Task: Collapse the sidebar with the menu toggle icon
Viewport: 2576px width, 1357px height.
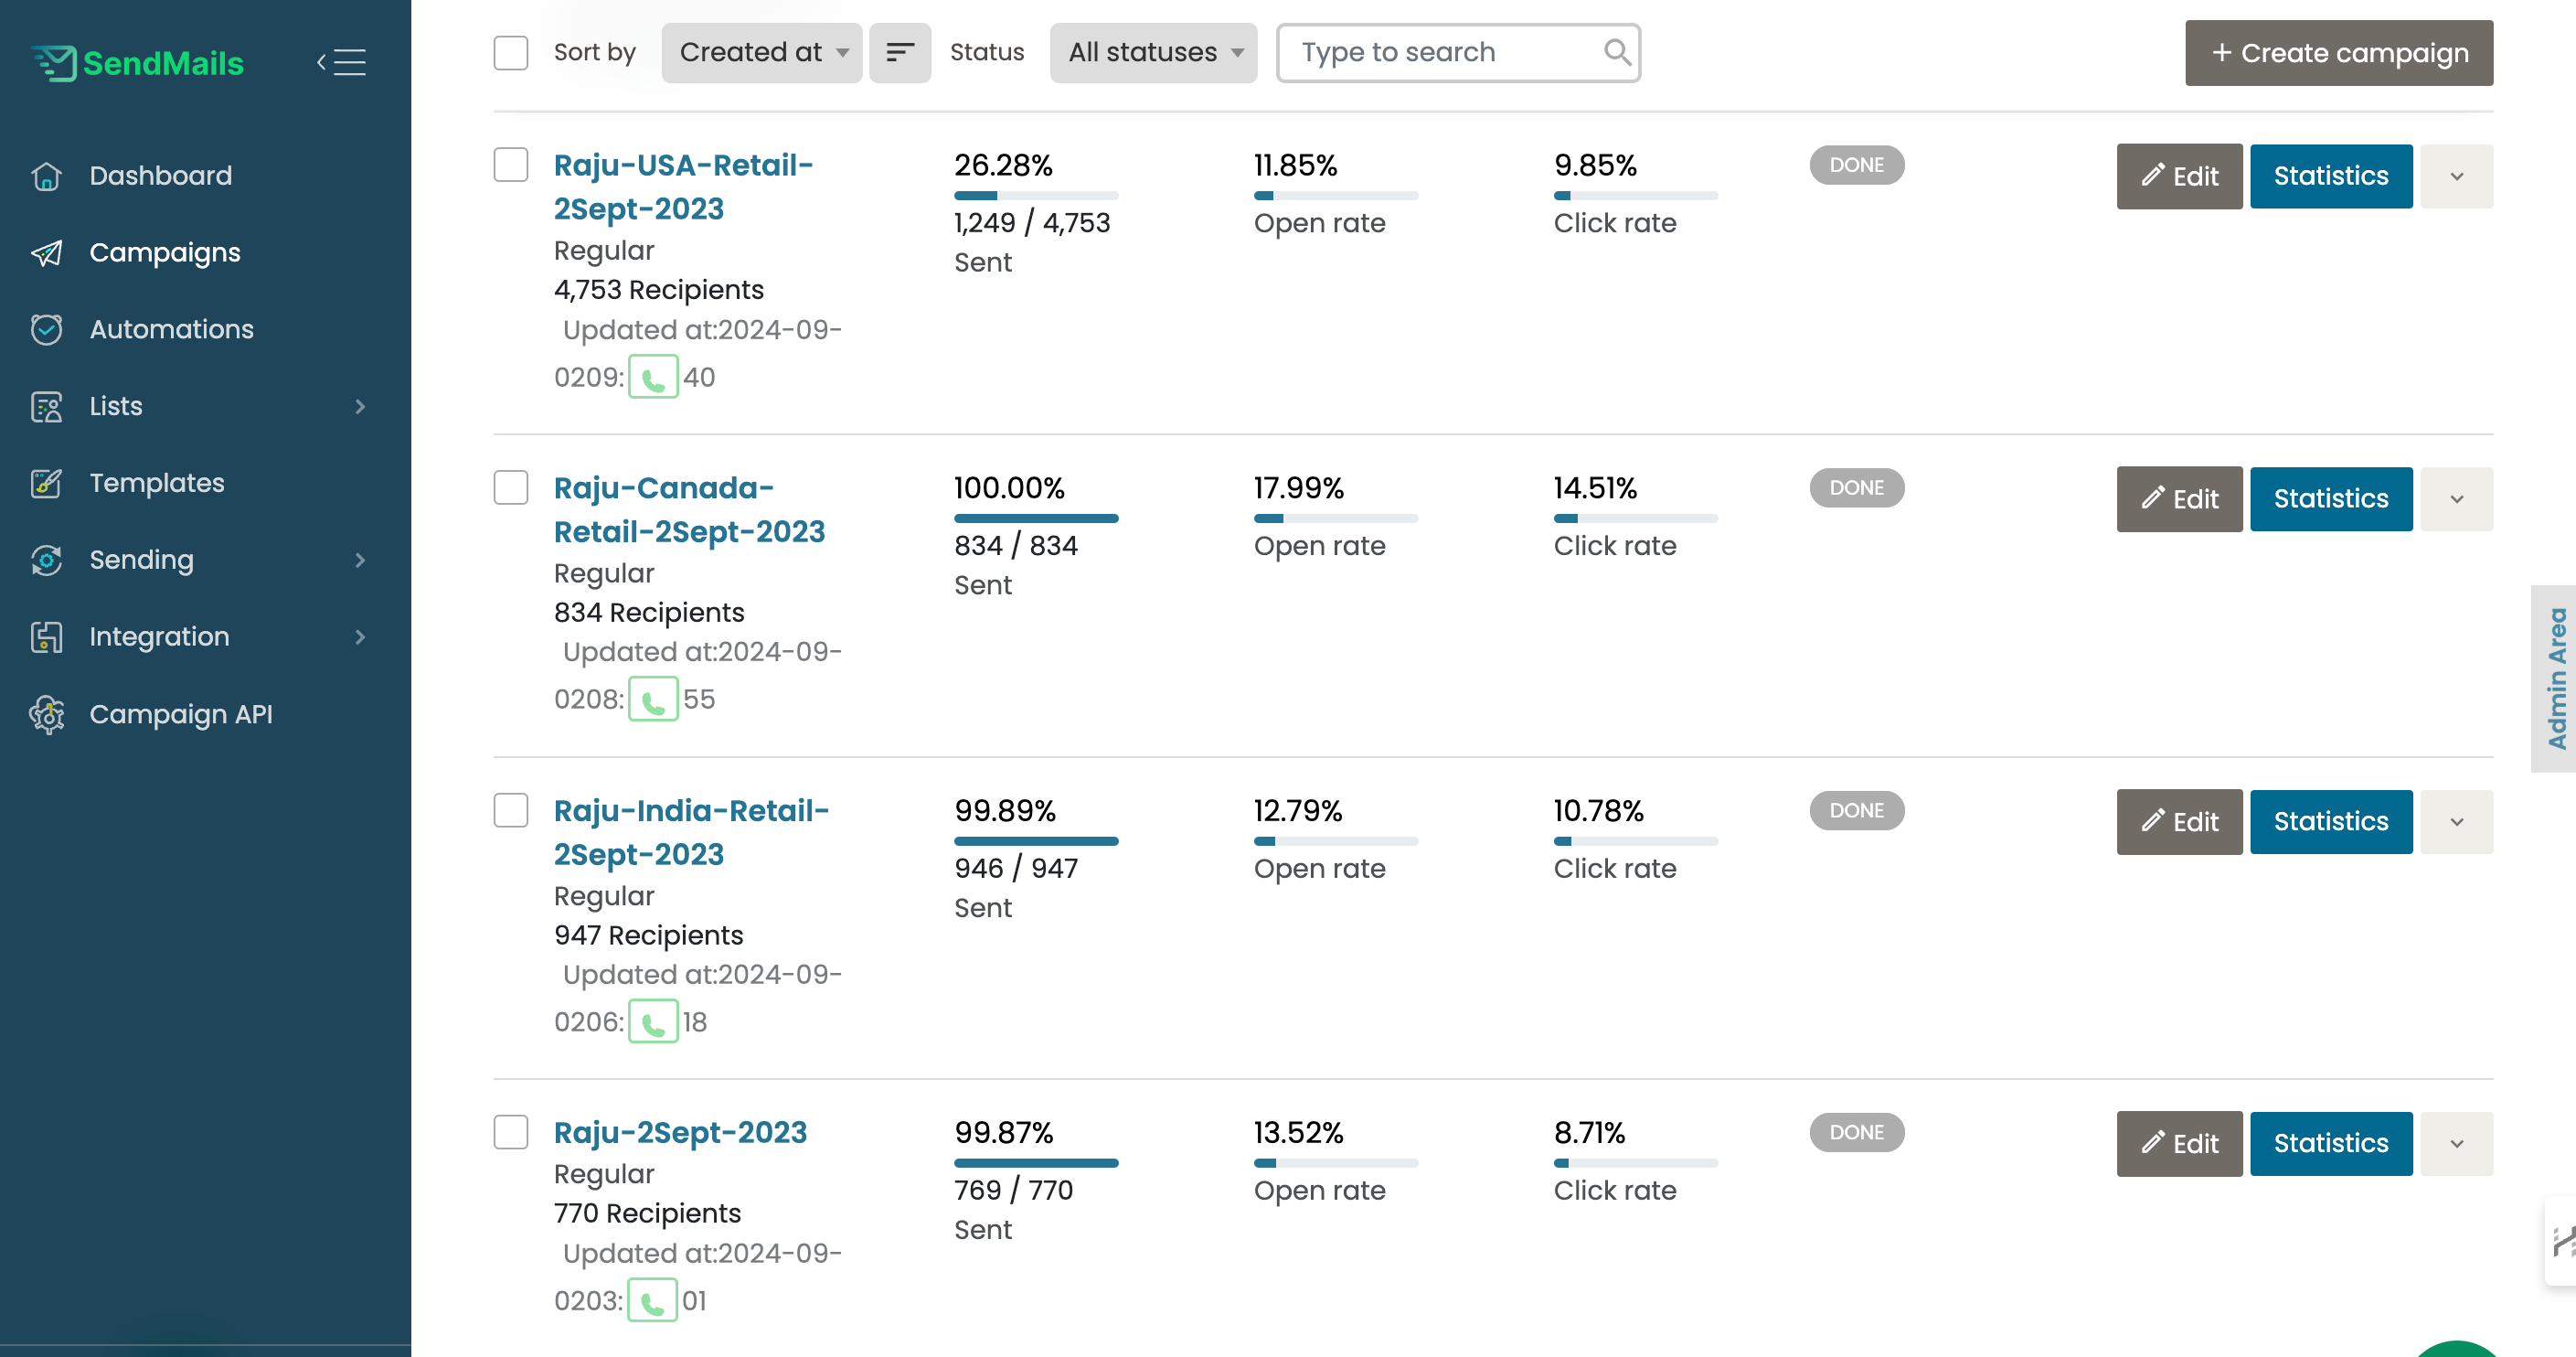Action: click(342, 62)
